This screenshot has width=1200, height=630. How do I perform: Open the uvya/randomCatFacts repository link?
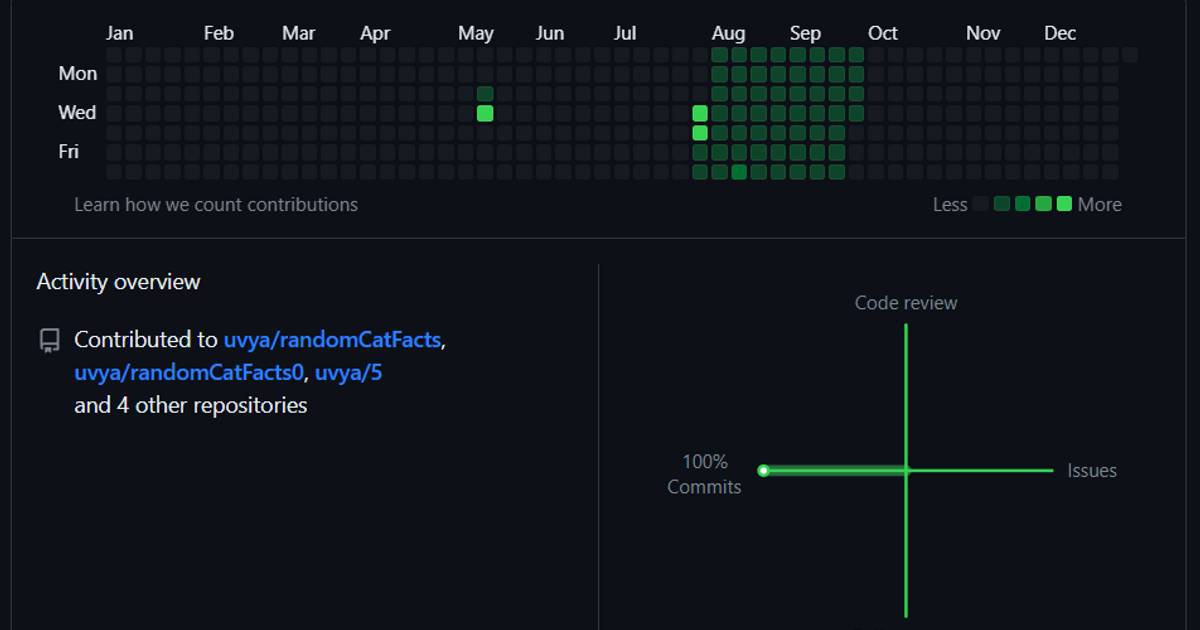(x=332, y=340)
